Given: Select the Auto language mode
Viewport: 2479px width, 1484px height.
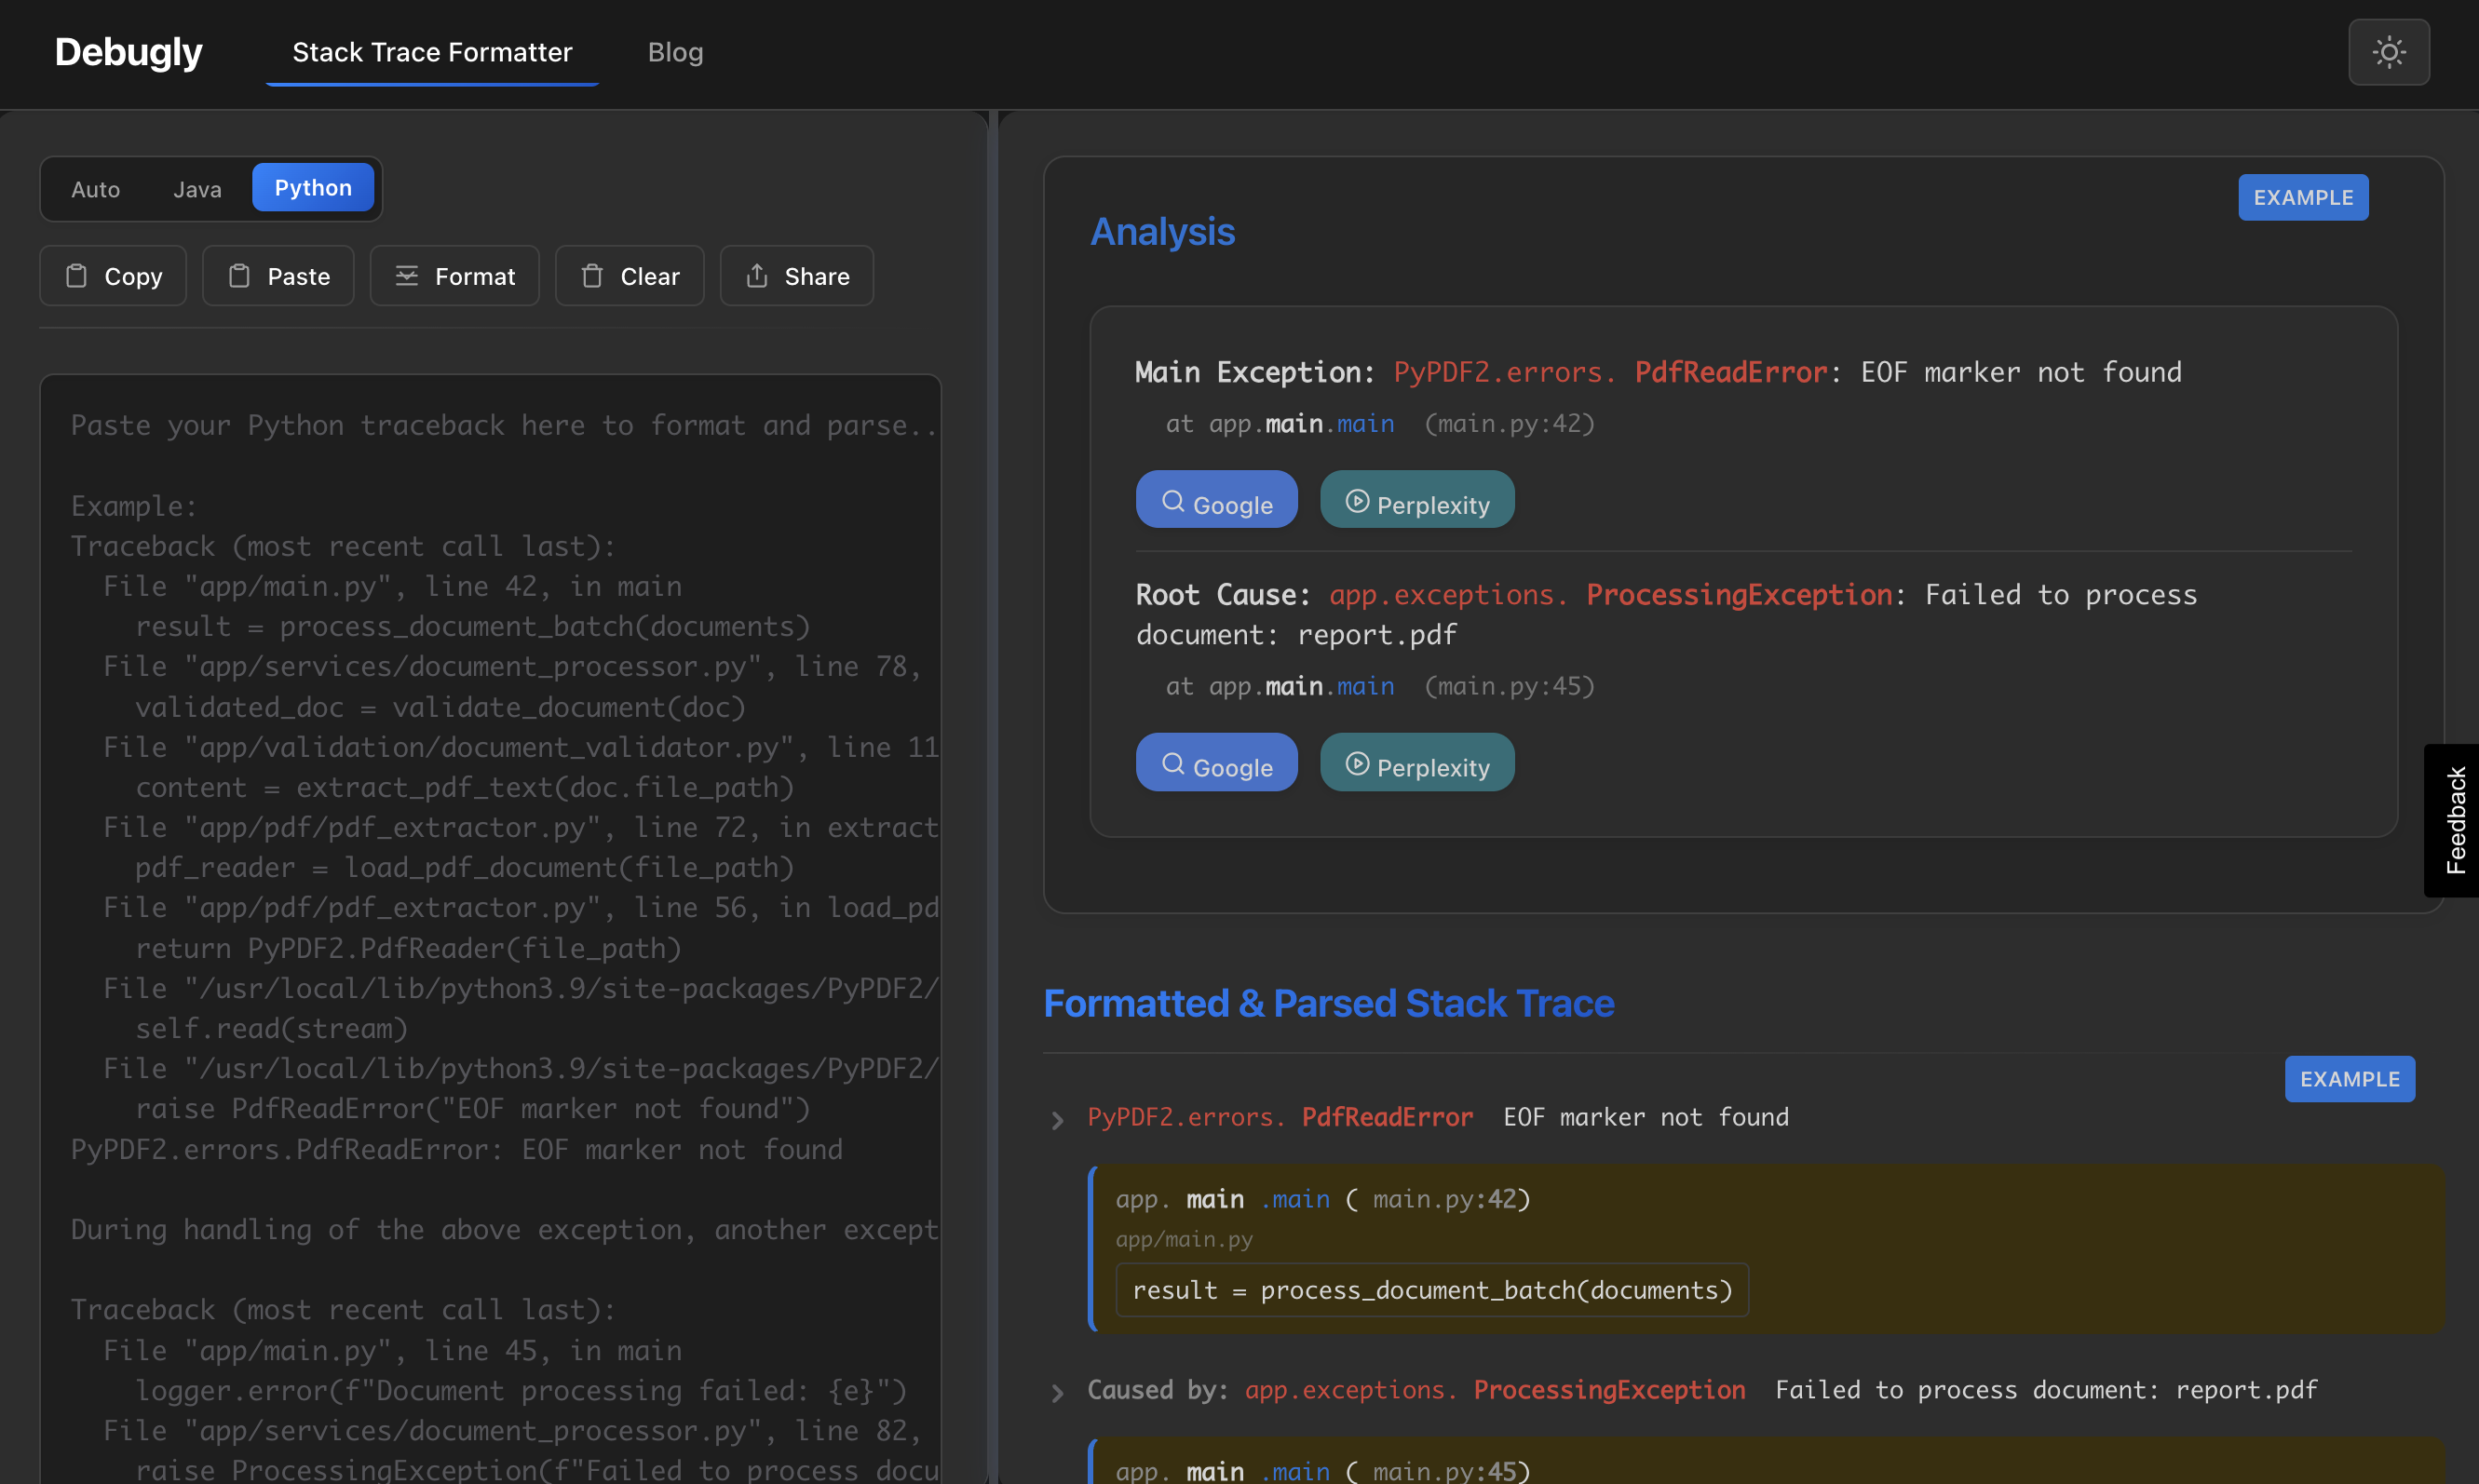Looking at the screenshot, I should [x=96, y=189].
